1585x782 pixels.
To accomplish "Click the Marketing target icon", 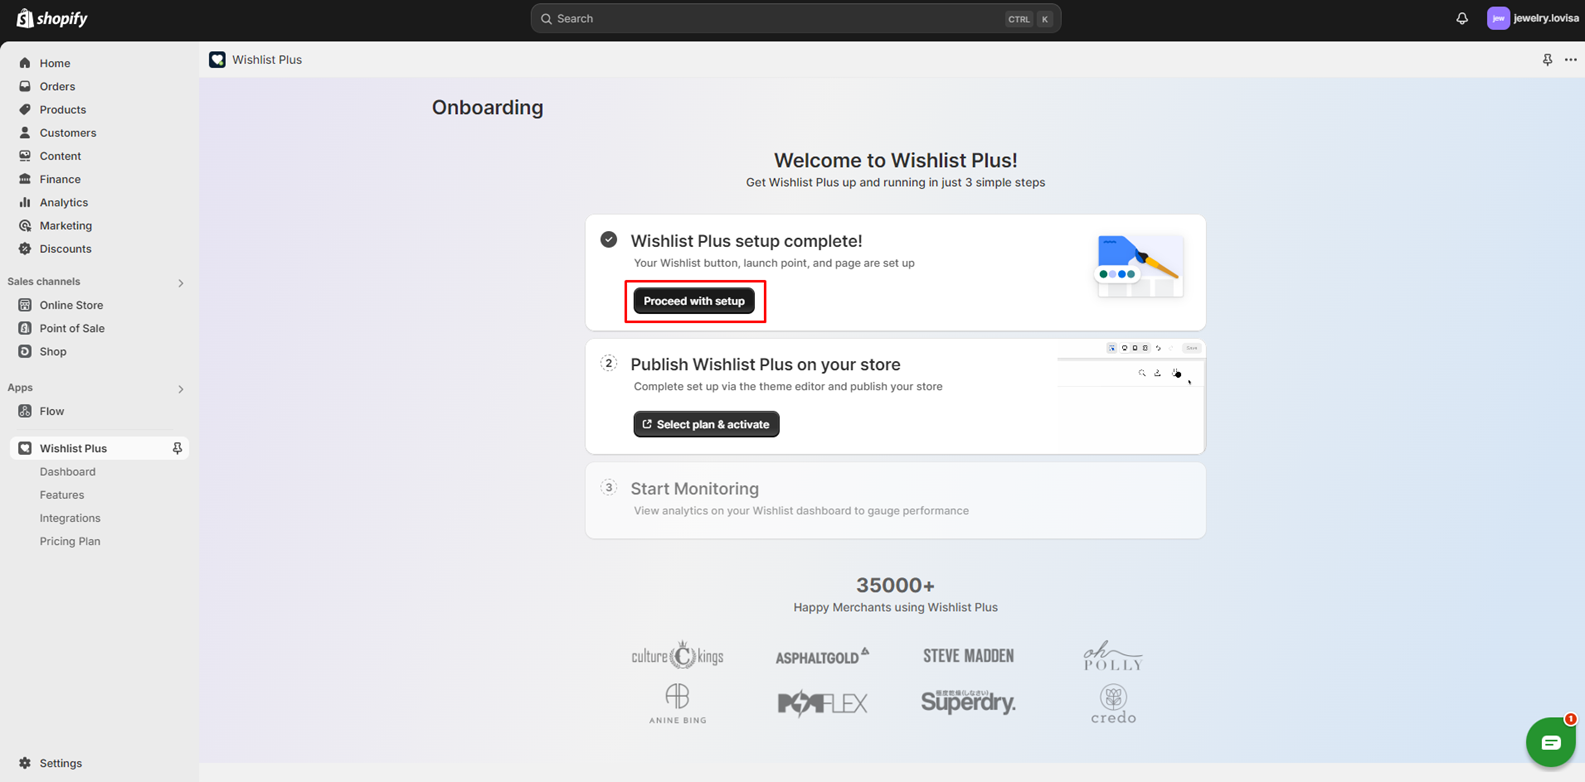I will [25, 225].
